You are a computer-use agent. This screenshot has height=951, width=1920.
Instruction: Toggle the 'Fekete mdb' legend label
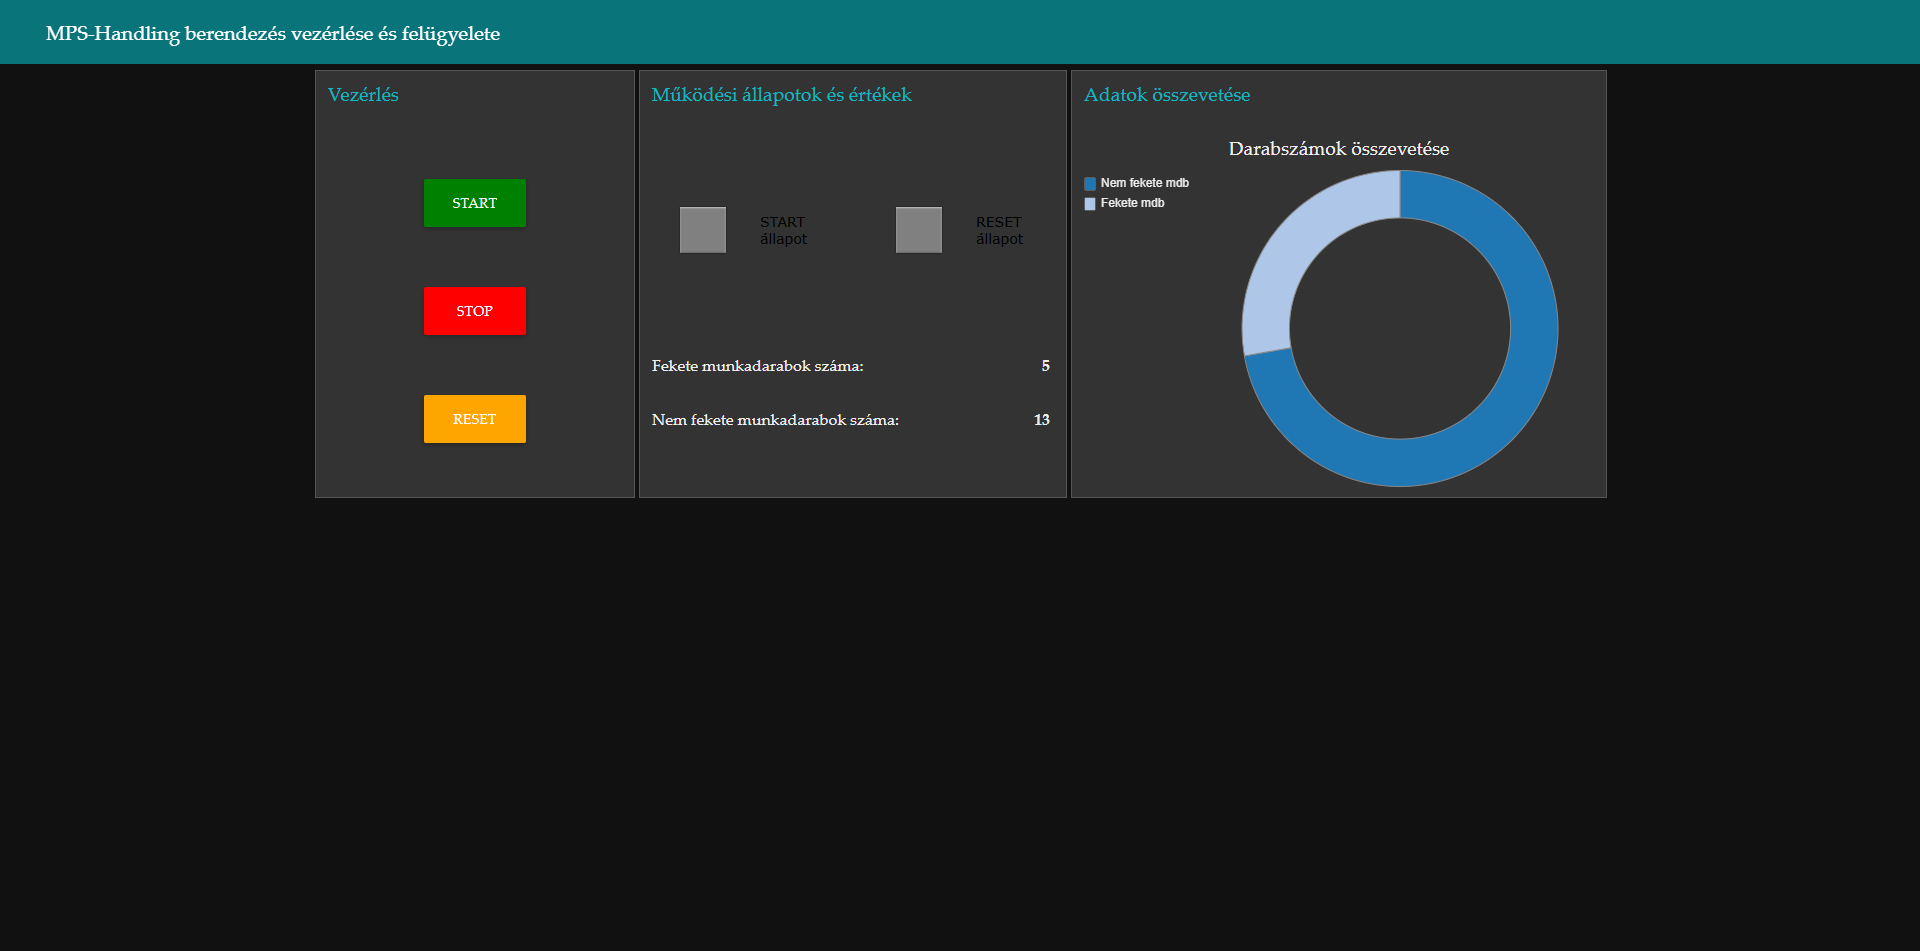[x=1132, y=203]
